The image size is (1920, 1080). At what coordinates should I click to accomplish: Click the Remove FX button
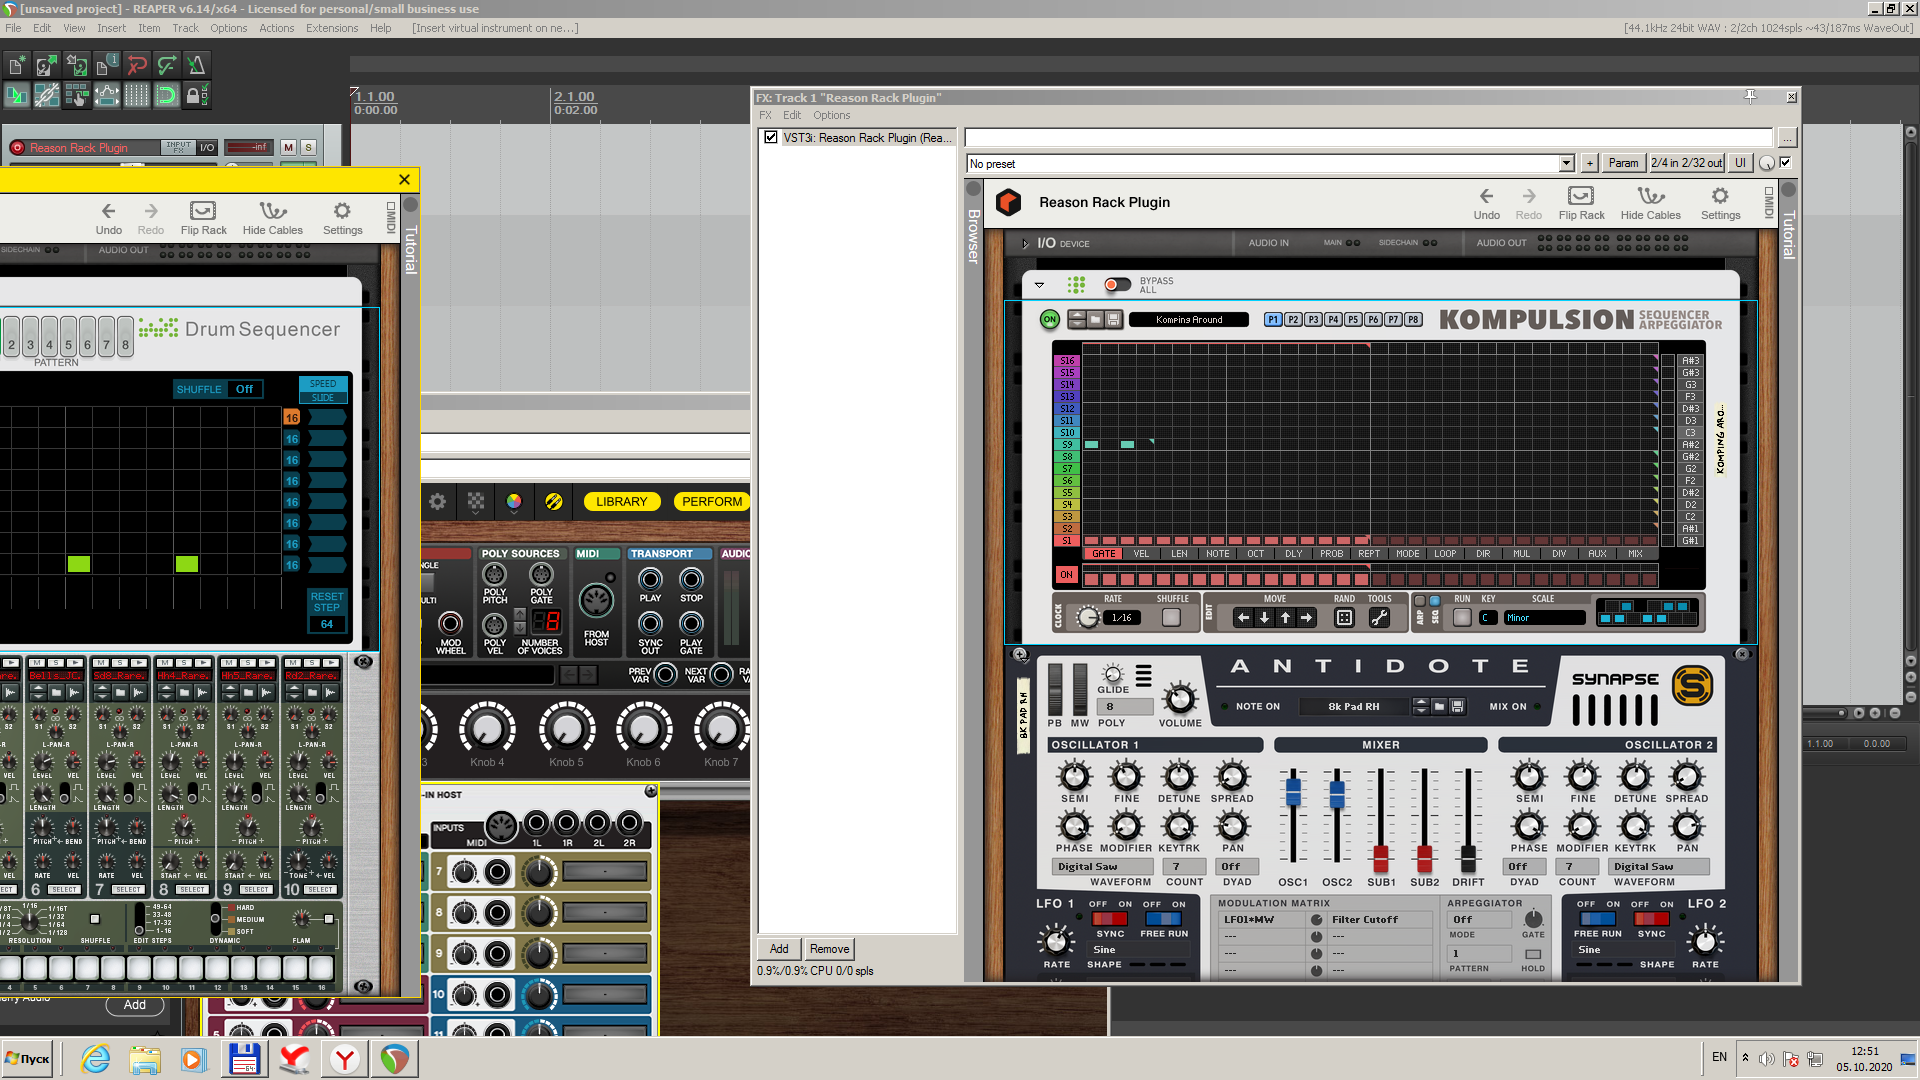[829, 949]
